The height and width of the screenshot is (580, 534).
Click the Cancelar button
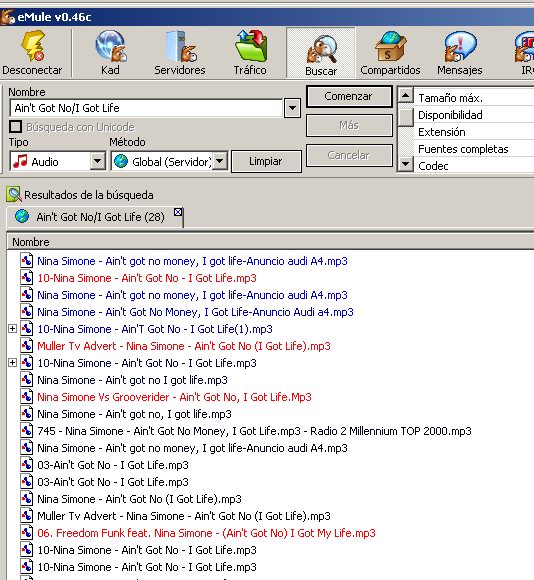[x=349, y=155]
